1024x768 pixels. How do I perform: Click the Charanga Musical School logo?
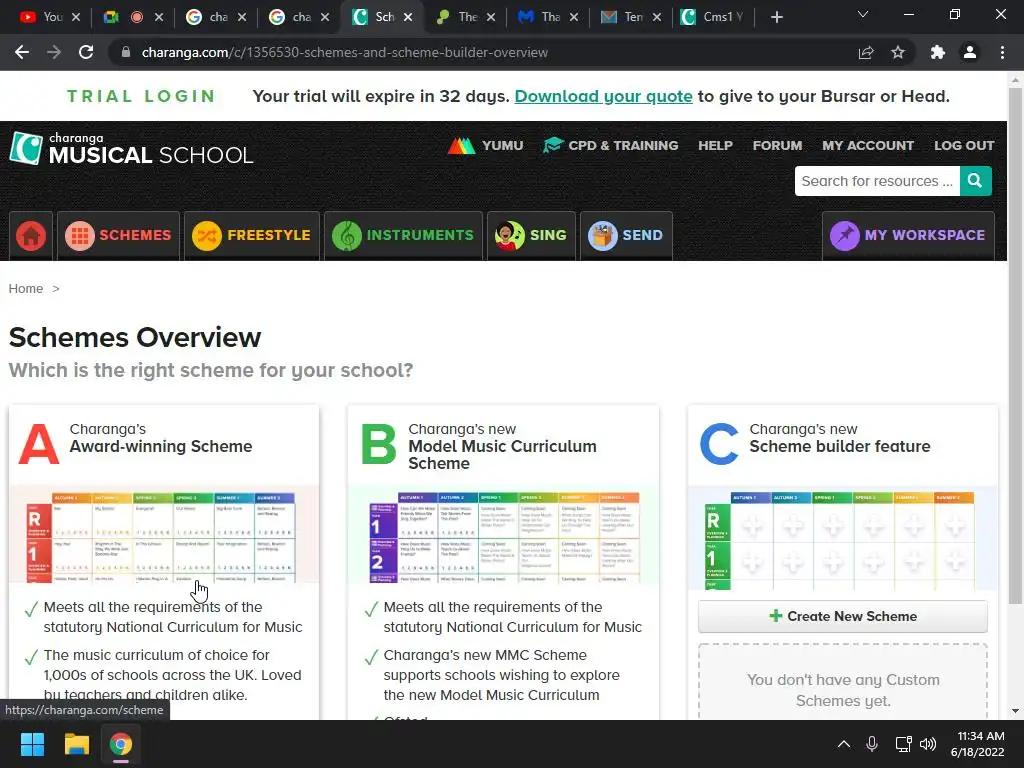[131, 148]
